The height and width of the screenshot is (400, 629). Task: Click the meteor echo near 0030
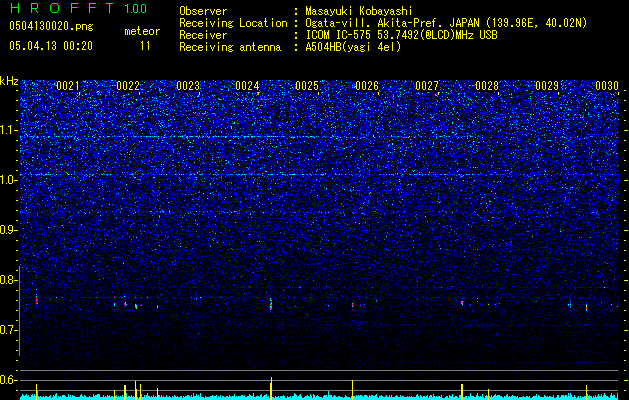click(x=586, y=307)
